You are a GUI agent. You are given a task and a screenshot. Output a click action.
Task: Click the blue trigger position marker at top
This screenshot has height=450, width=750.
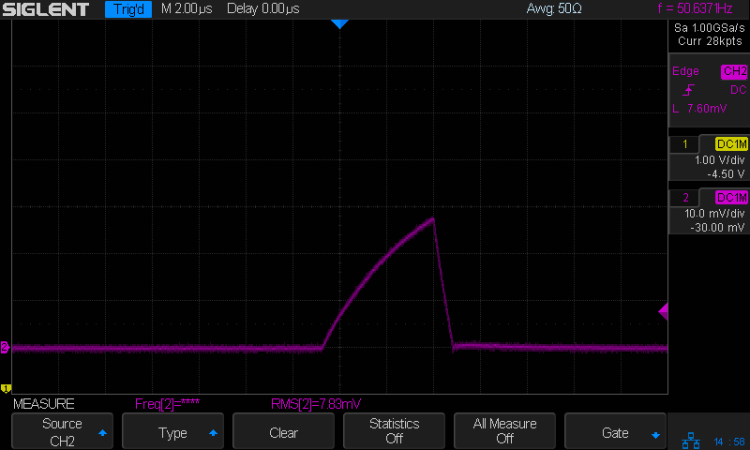coord(339,23)
